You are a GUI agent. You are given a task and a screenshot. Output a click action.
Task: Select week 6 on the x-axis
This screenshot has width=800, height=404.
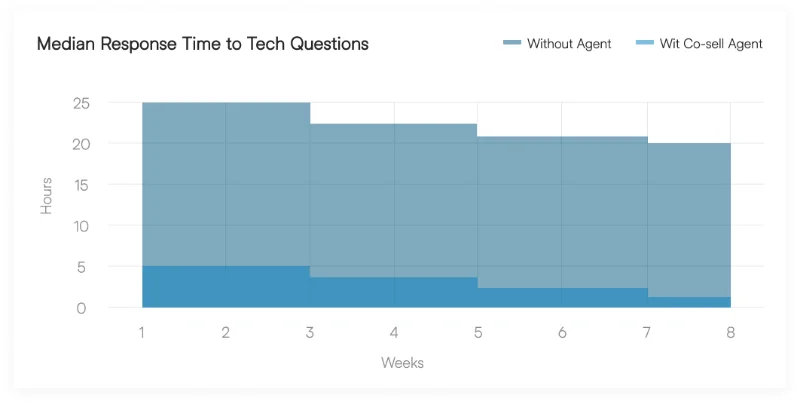pos(562,332)
